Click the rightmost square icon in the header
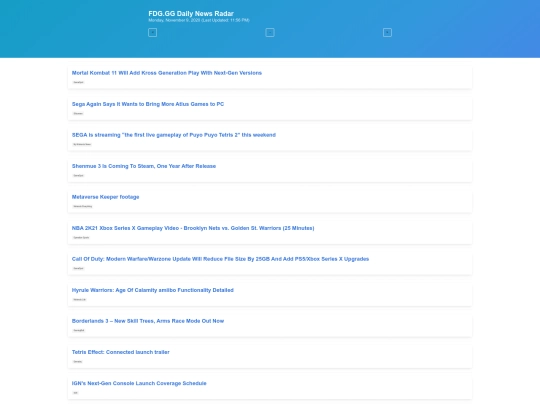Screen dimensions: 540x405 point(387,33)
